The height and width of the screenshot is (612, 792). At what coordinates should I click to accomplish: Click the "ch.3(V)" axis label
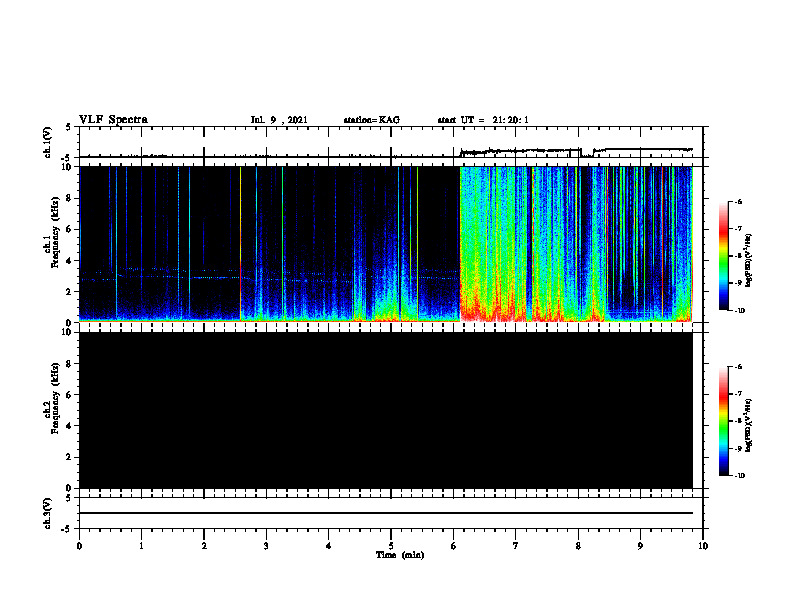[47, 513]
